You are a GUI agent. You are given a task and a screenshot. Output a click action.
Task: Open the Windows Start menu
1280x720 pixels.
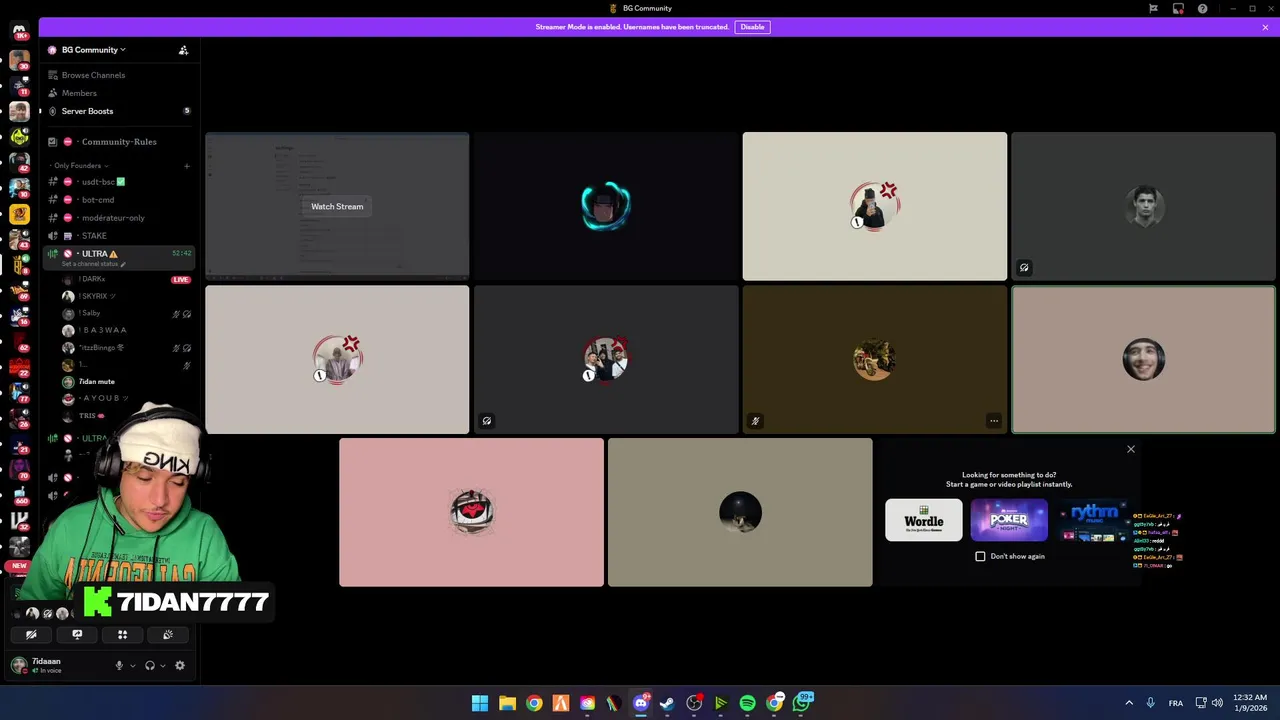[480, 703]
